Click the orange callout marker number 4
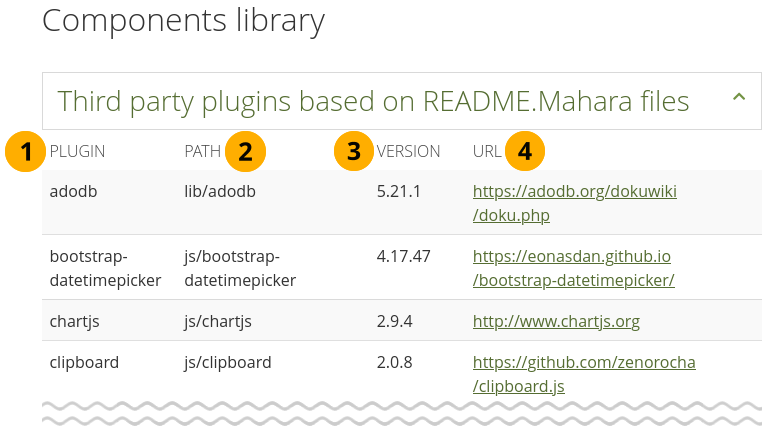 point(525,152)
